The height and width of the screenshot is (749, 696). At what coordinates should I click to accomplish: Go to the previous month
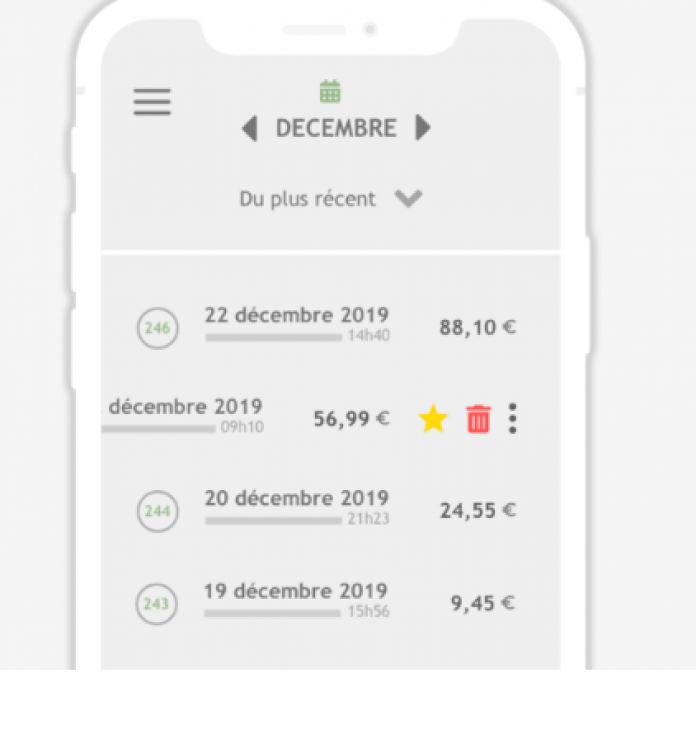click(x=250, y=128)
